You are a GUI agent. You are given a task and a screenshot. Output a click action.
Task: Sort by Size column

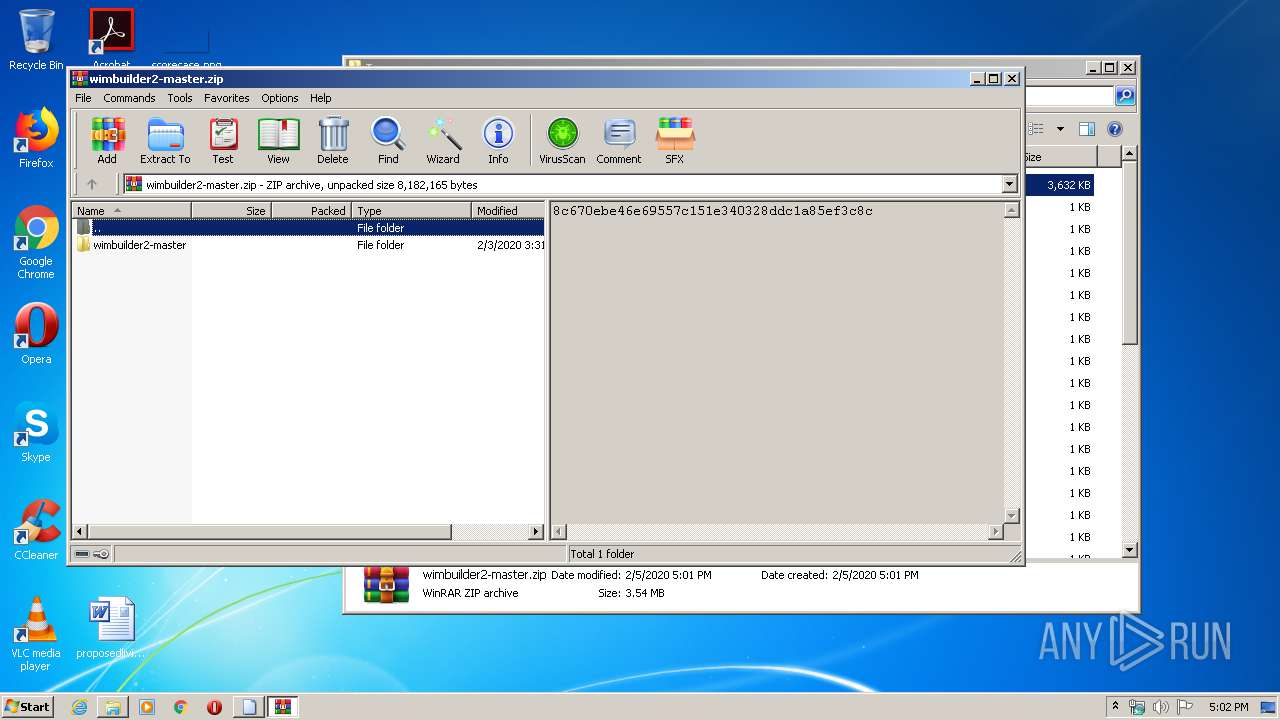[231, 211]
